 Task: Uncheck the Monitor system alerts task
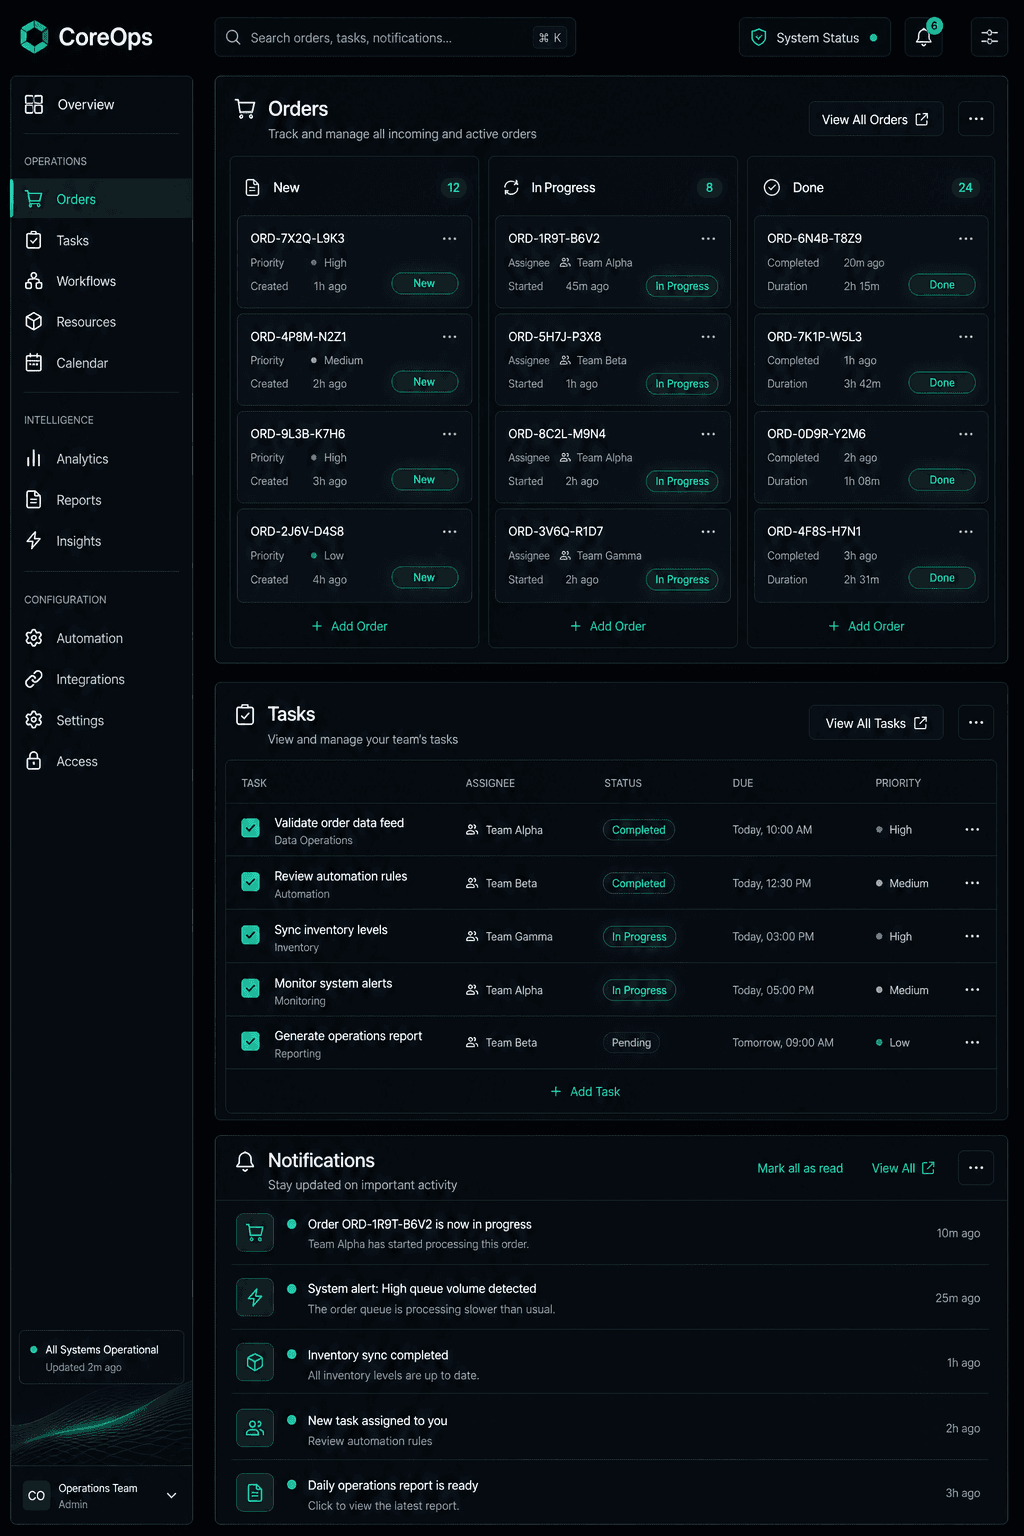tap(251, 988)
